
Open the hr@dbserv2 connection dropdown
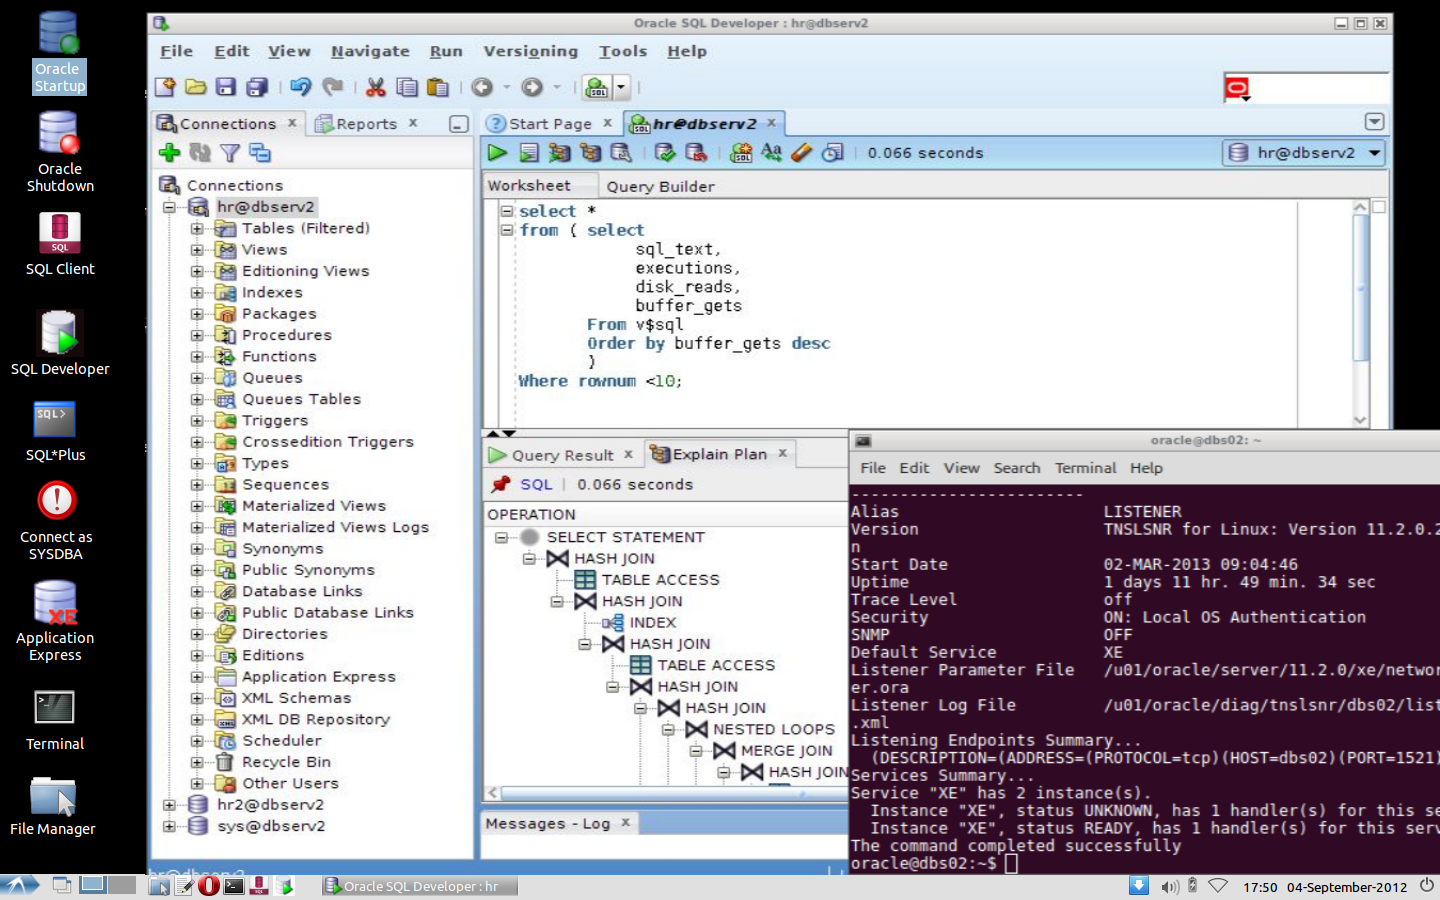tap(1375, 153)
